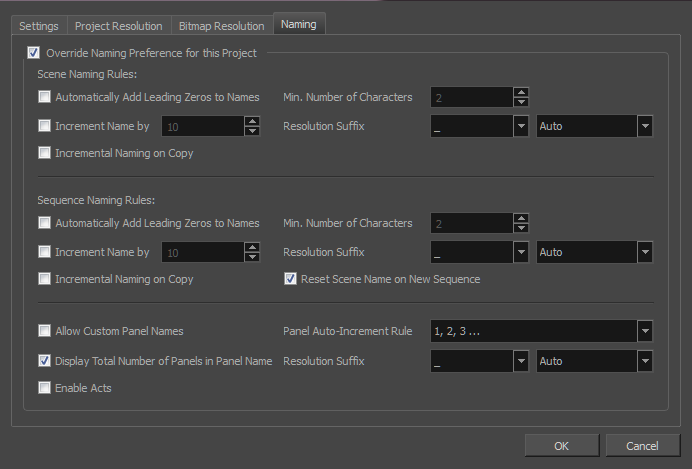The width and height of the screenshot is (692, 469).
Task: Open the Bitmap Resolution tab
Action: pyautogui.click(x=222, y=26)
